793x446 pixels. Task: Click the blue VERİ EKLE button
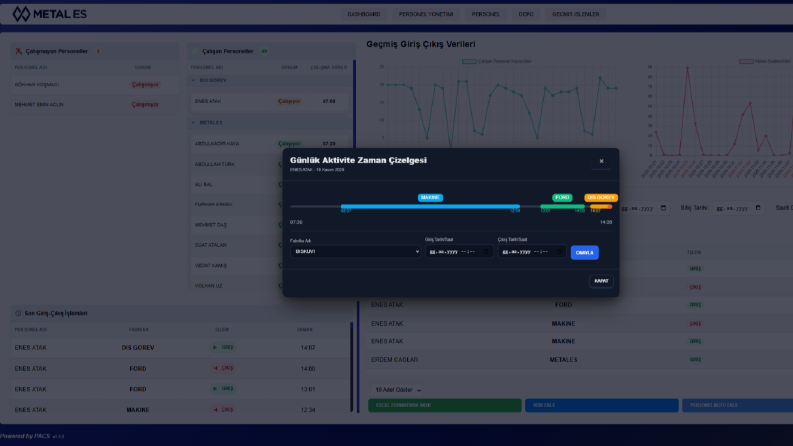pos(601,405)
